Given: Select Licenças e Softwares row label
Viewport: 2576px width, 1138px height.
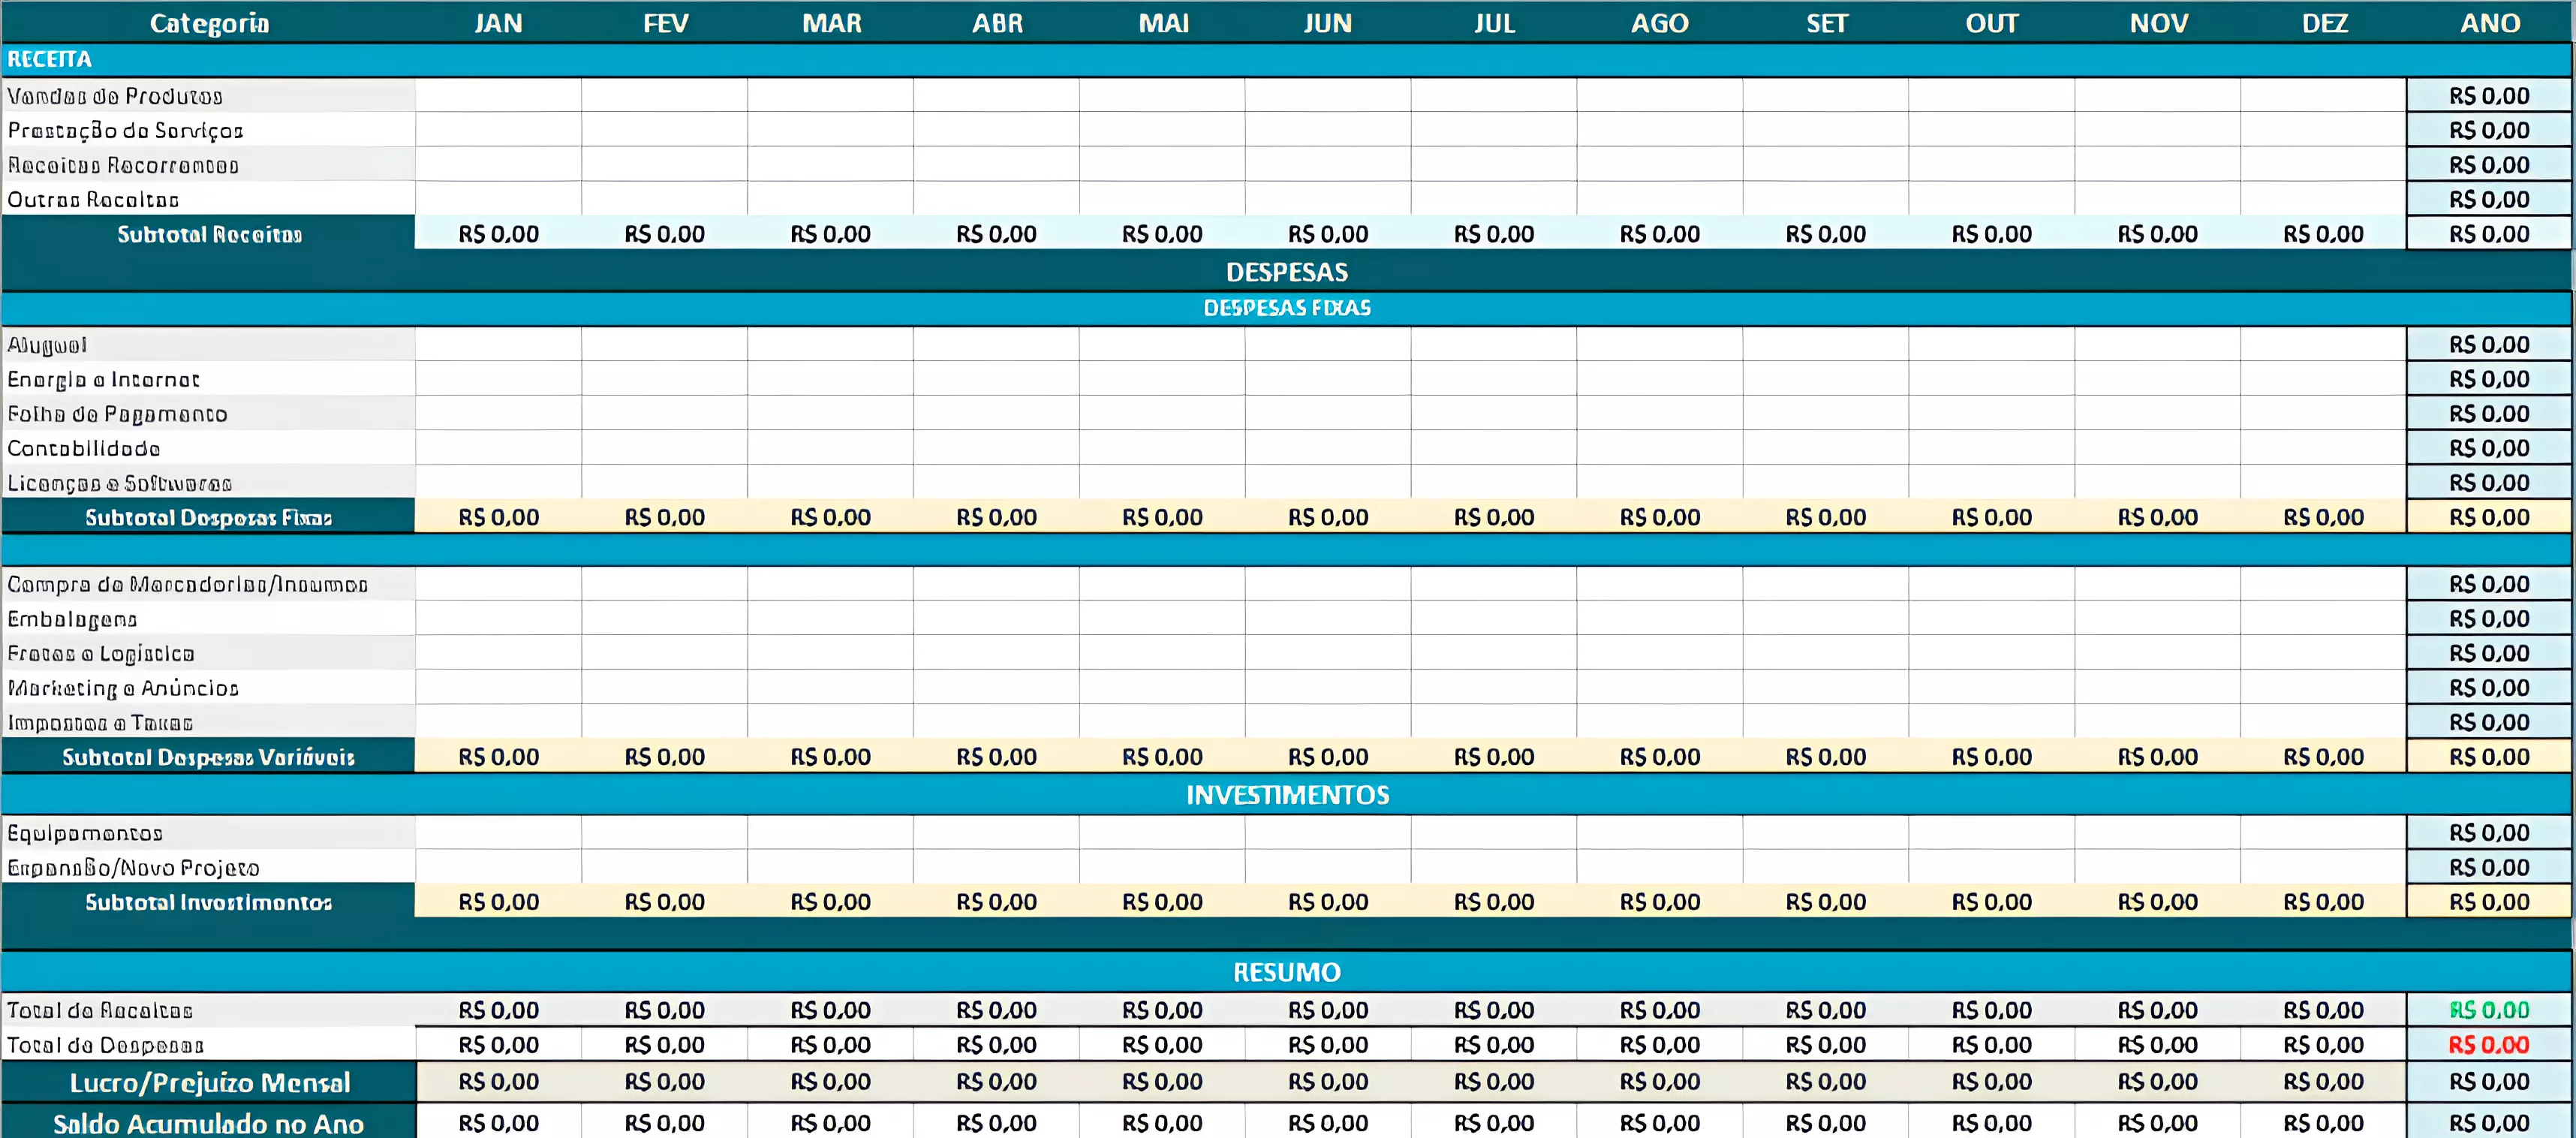Looking at the screenshot, I should tap(119, 483).
